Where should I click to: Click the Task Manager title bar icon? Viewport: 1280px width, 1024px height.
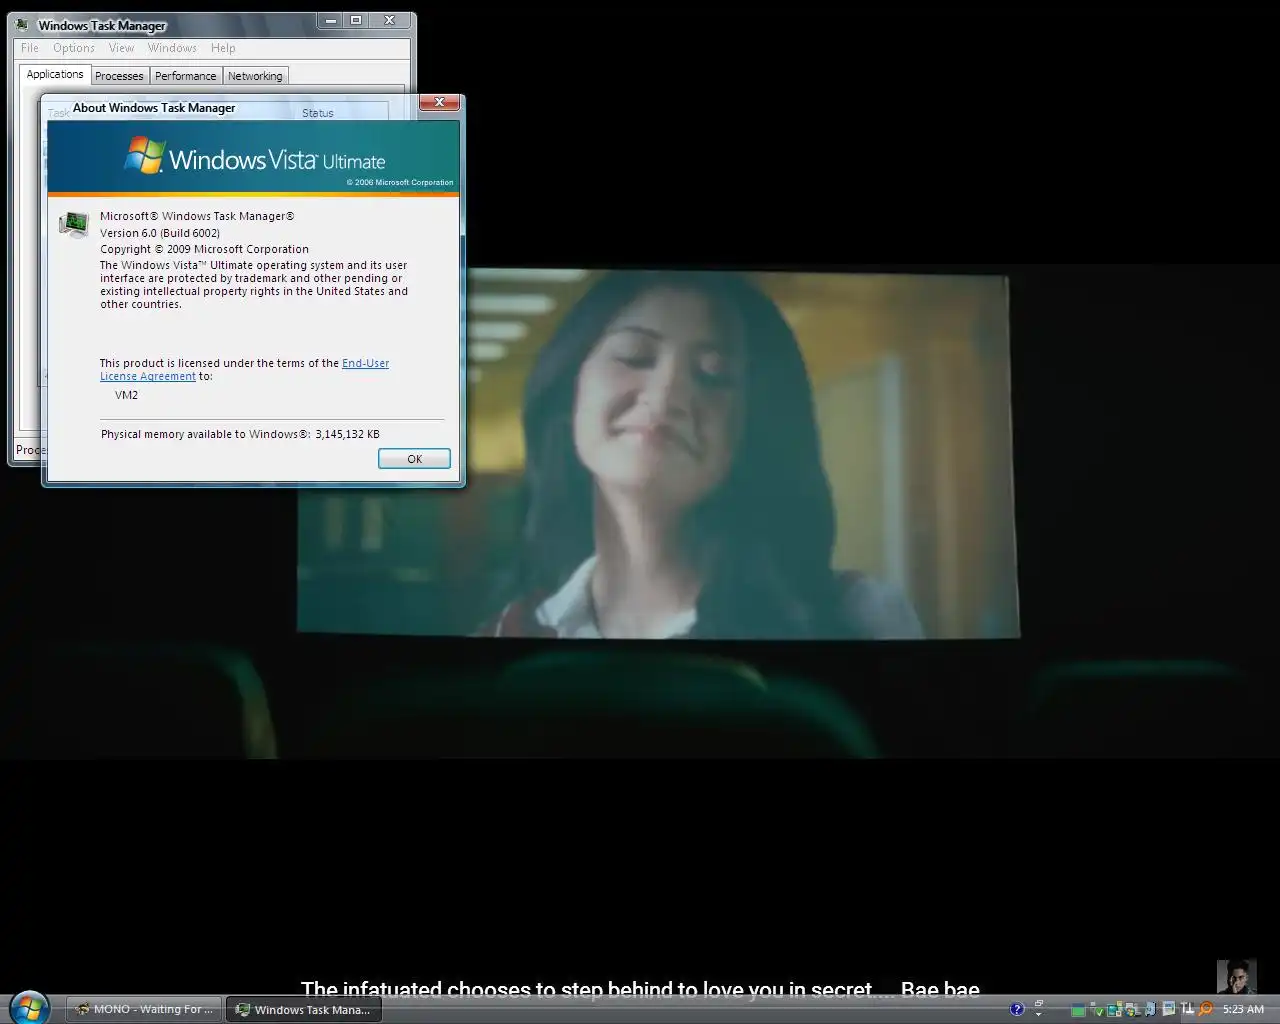(23, 25)
